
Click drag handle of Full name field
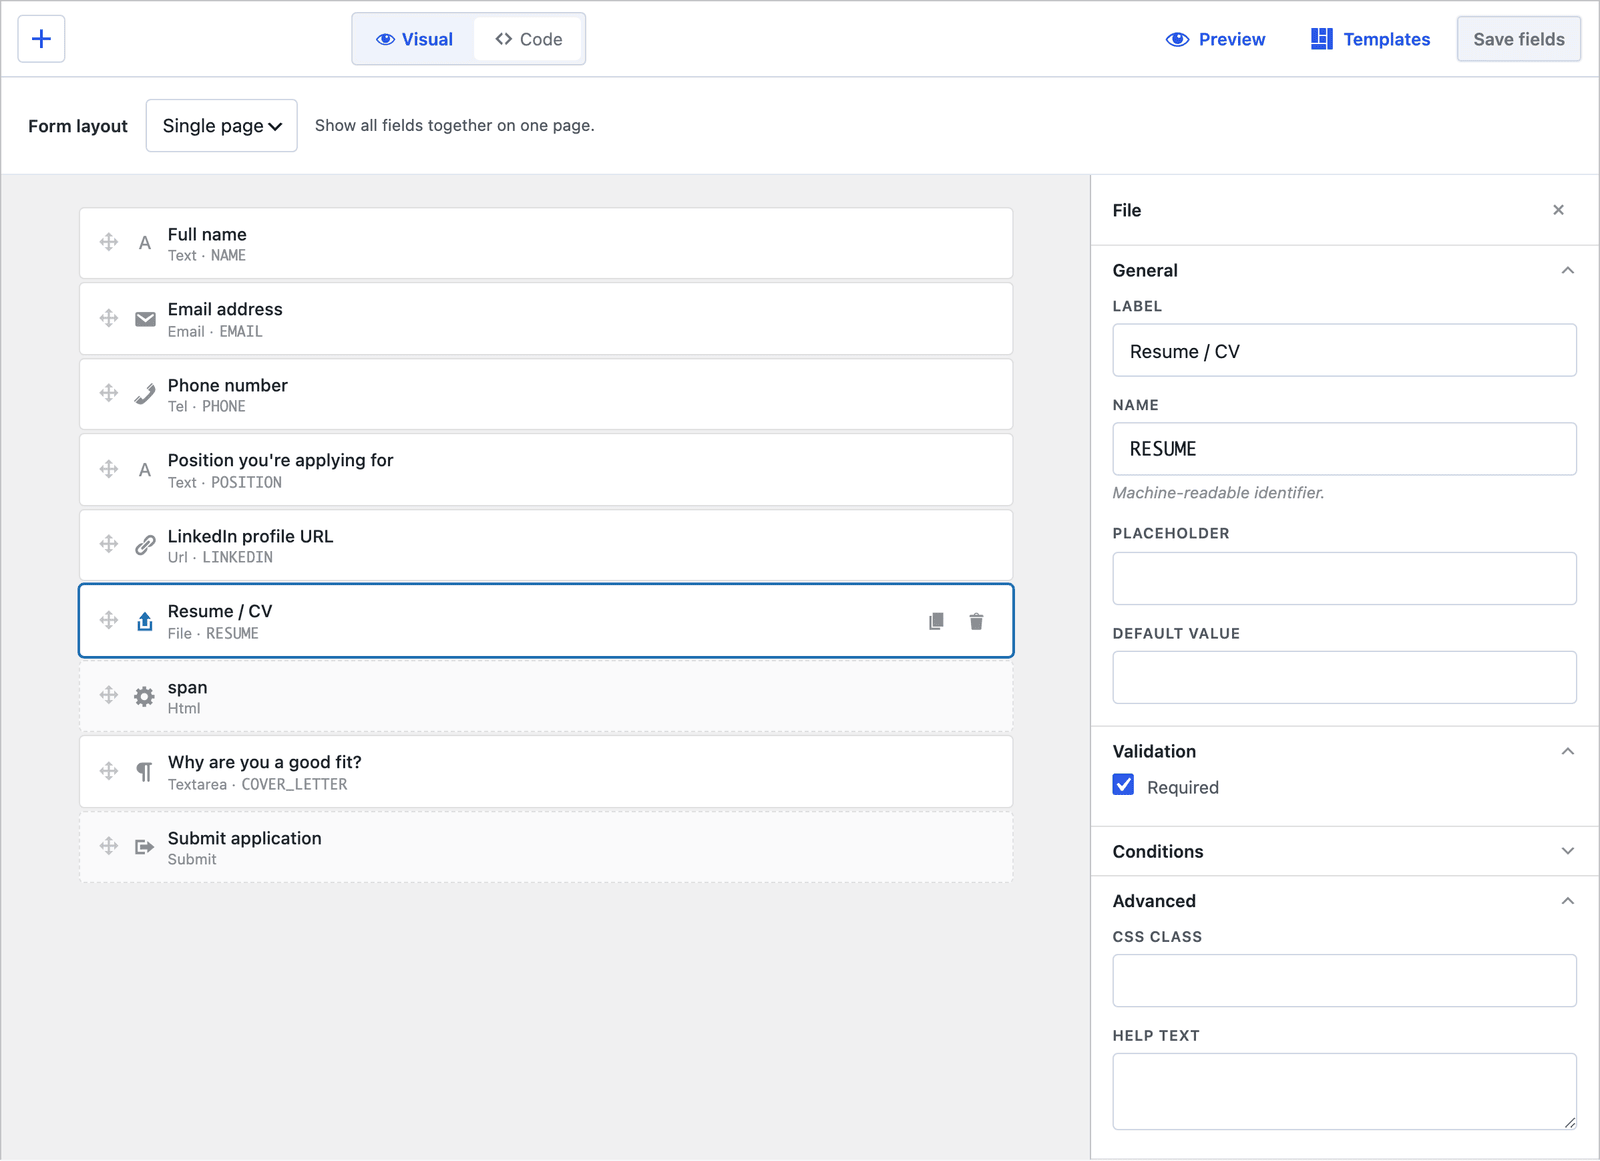click(x=109, y=242)
